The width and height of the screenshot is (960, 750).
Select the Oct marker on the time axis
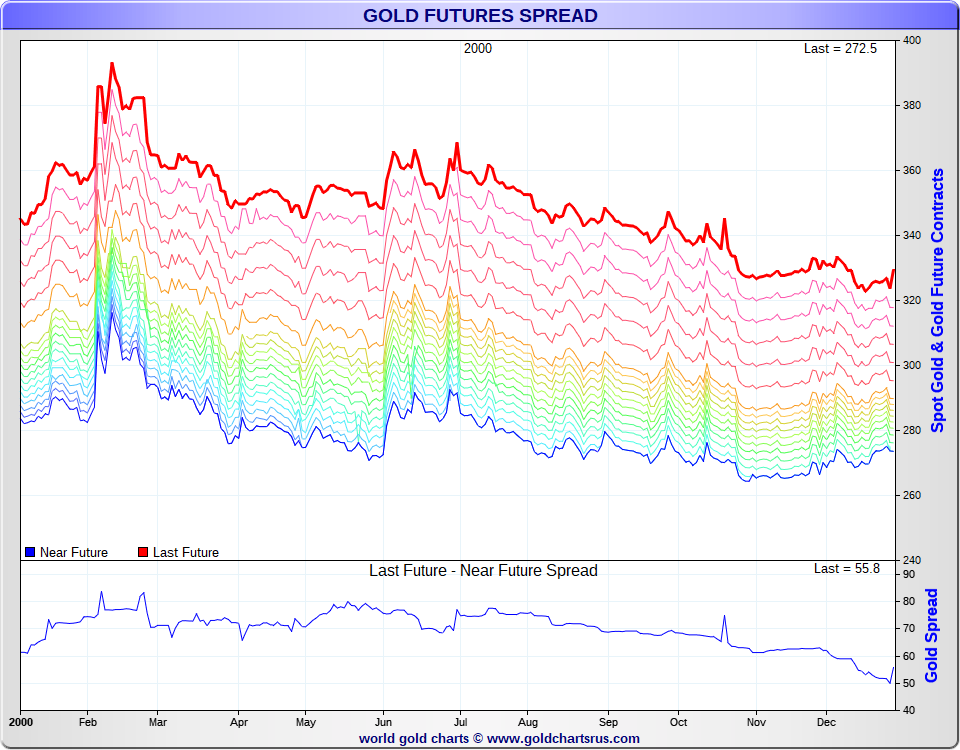[679, 721]
